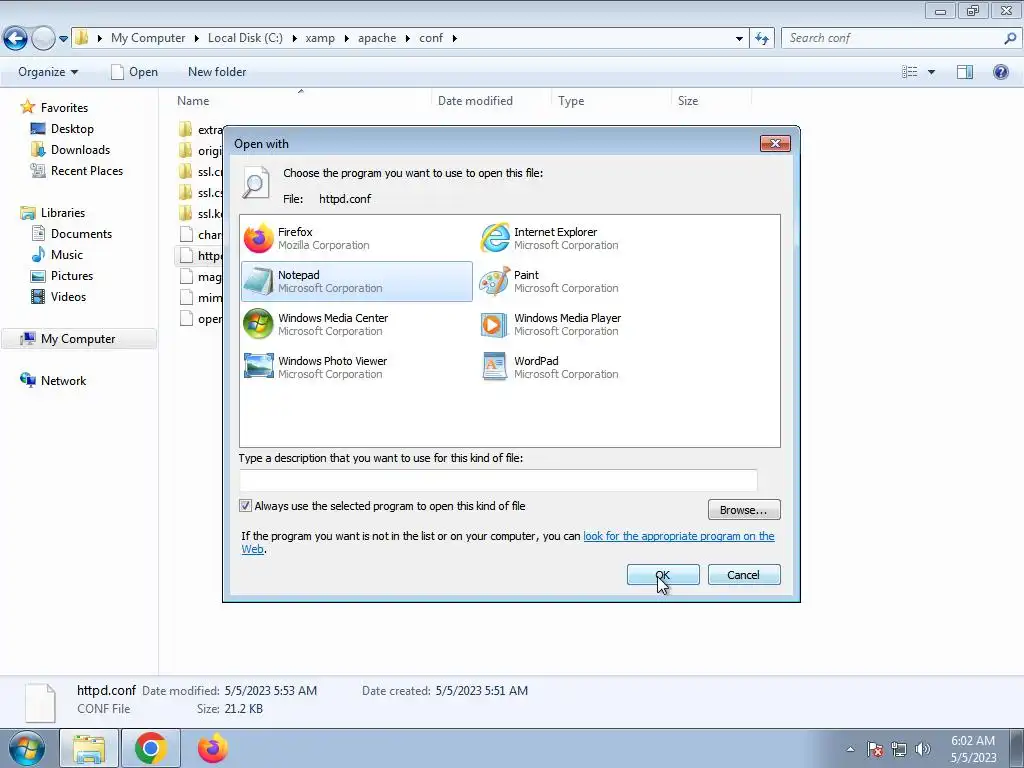Uncheck Always use the selected program checkbox
The width and height of the screenshot is (1024, 768).
tap(246, 506)
